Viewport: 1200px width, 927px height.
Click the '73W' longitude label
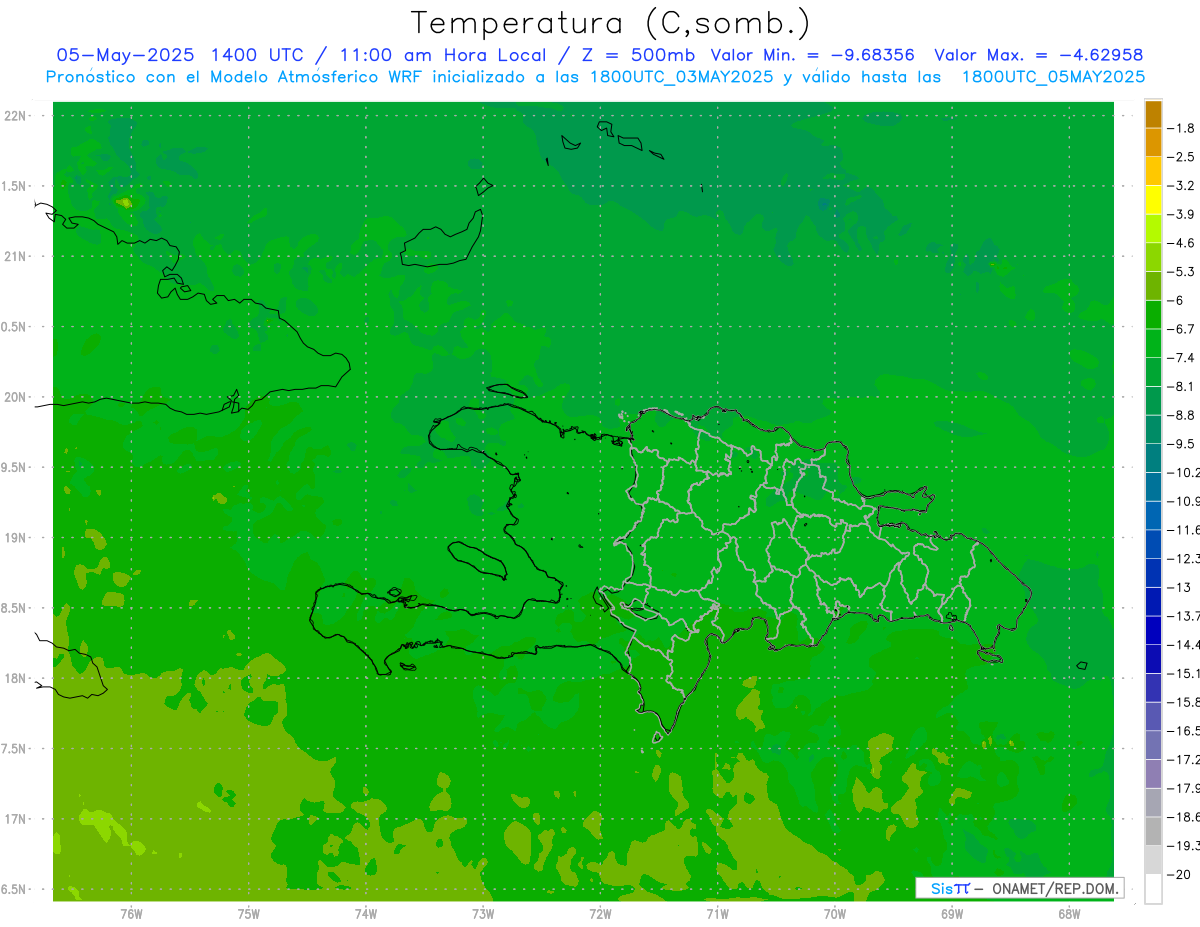(483, 914)
